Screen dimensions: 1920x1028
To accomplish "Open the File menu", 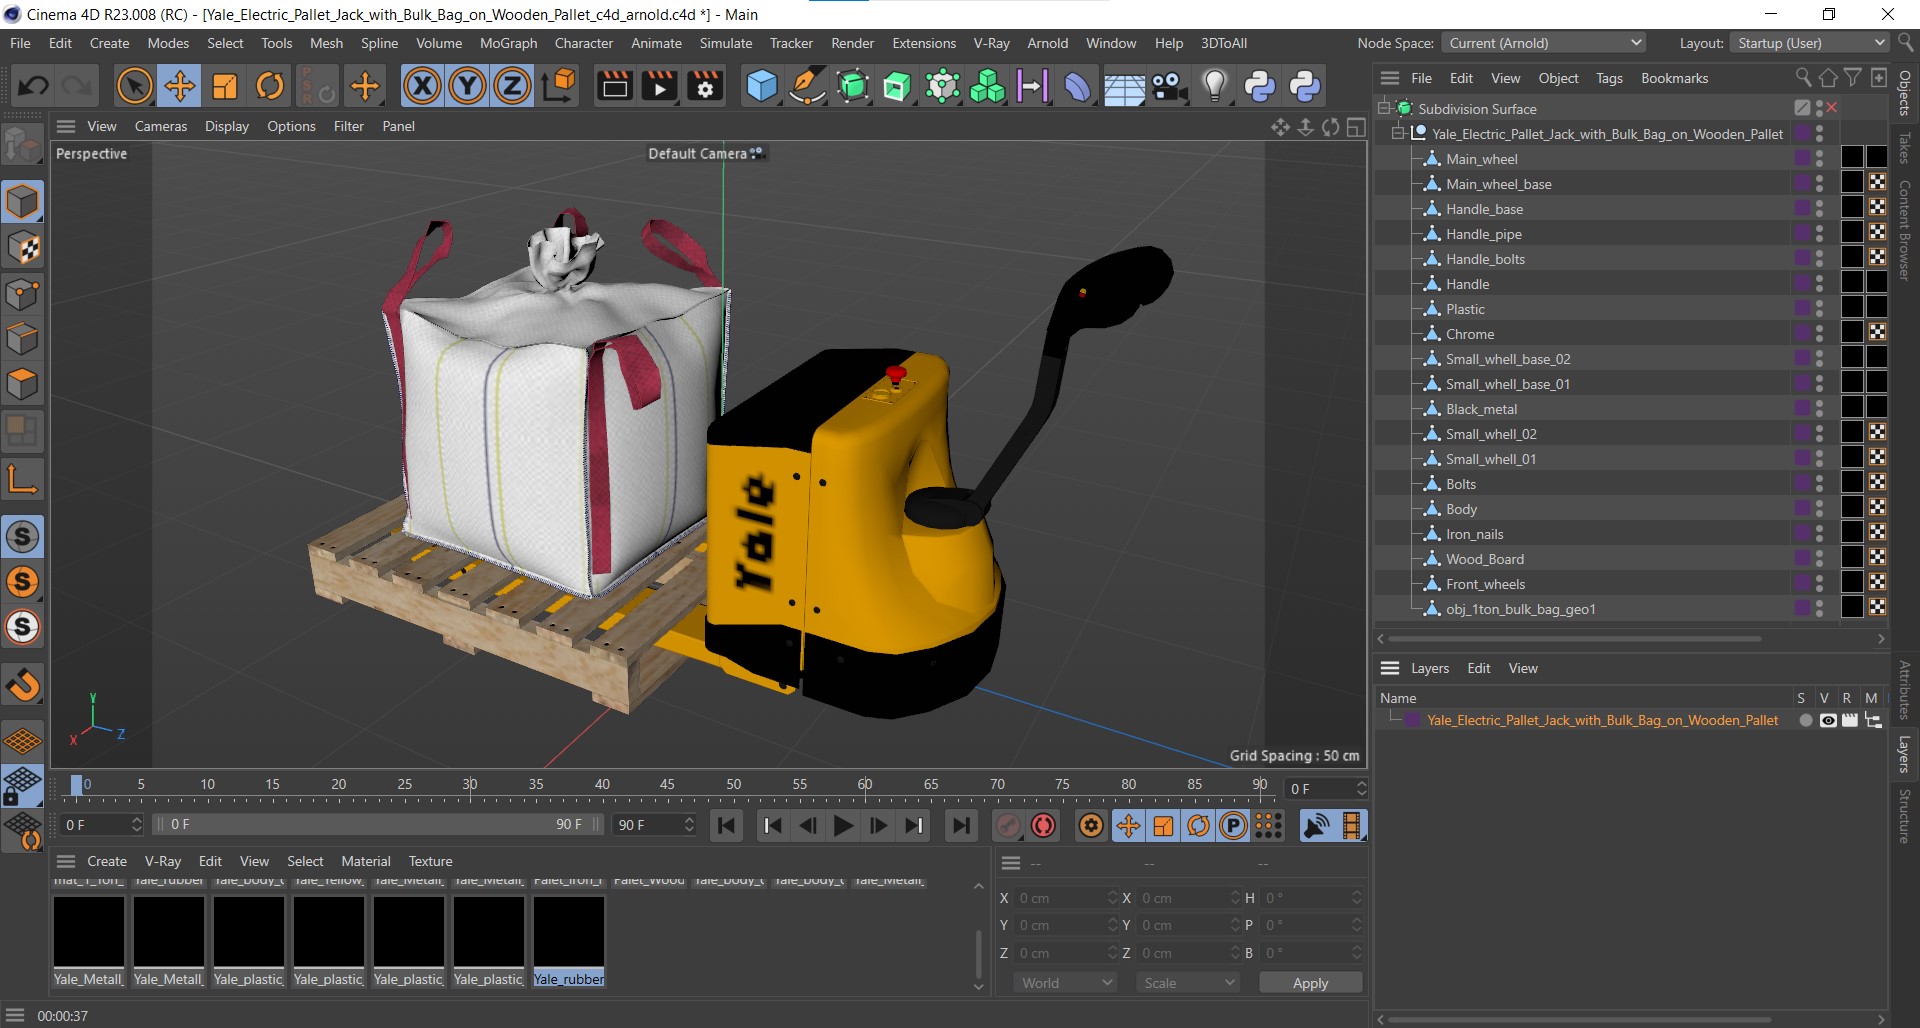I will pyautogui.click(x=20, y=43).
